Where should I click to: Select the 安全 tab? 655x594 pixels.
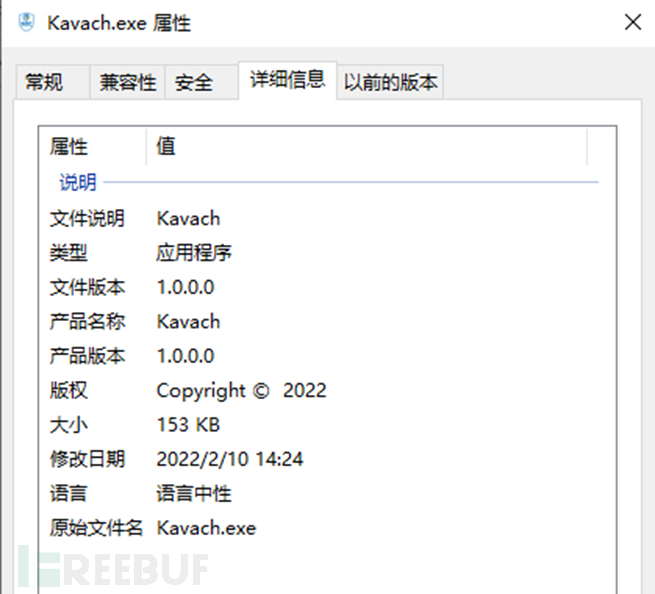point(201,82)
